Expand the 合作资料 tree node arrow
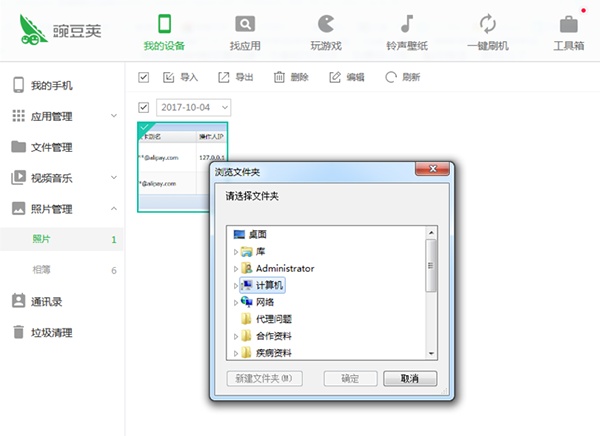 (x=236, y=336)
